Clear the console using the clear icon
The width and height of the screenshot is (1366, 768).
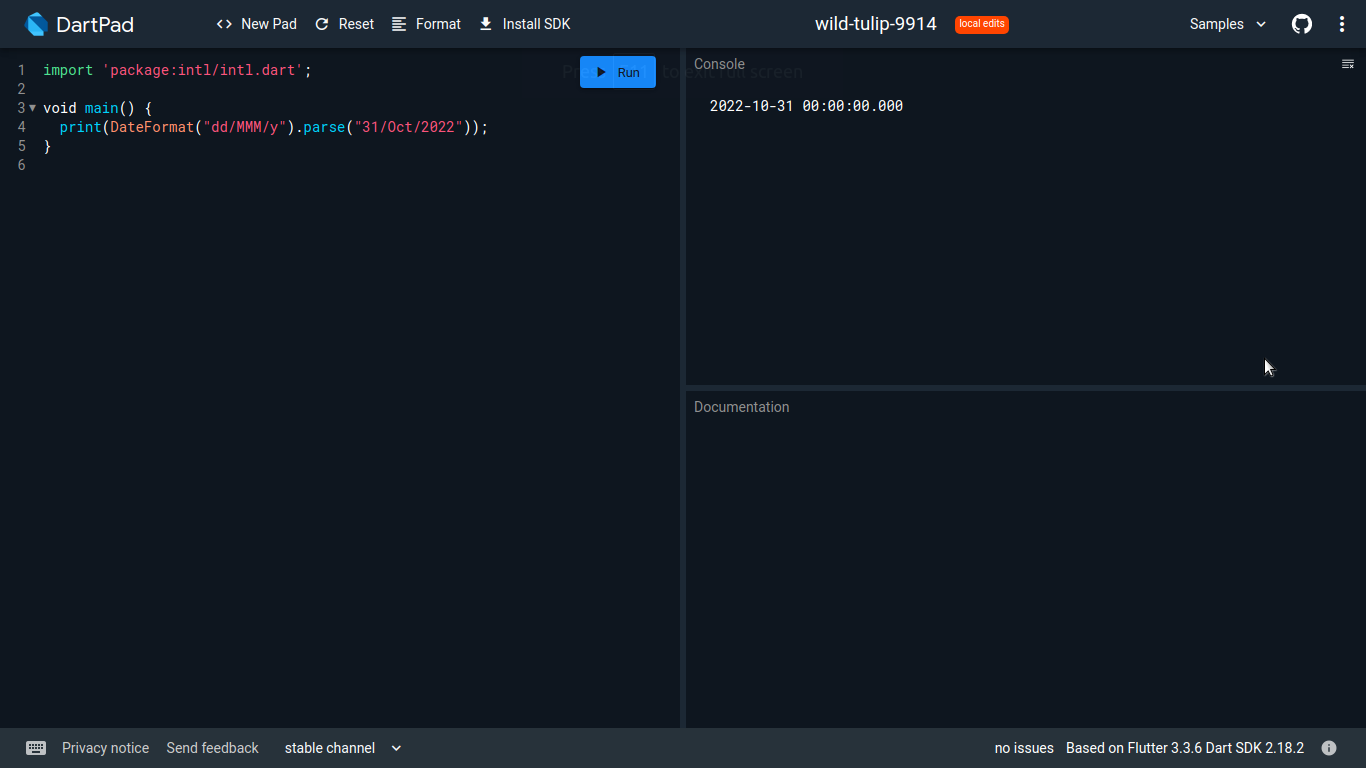point(1347,64)
